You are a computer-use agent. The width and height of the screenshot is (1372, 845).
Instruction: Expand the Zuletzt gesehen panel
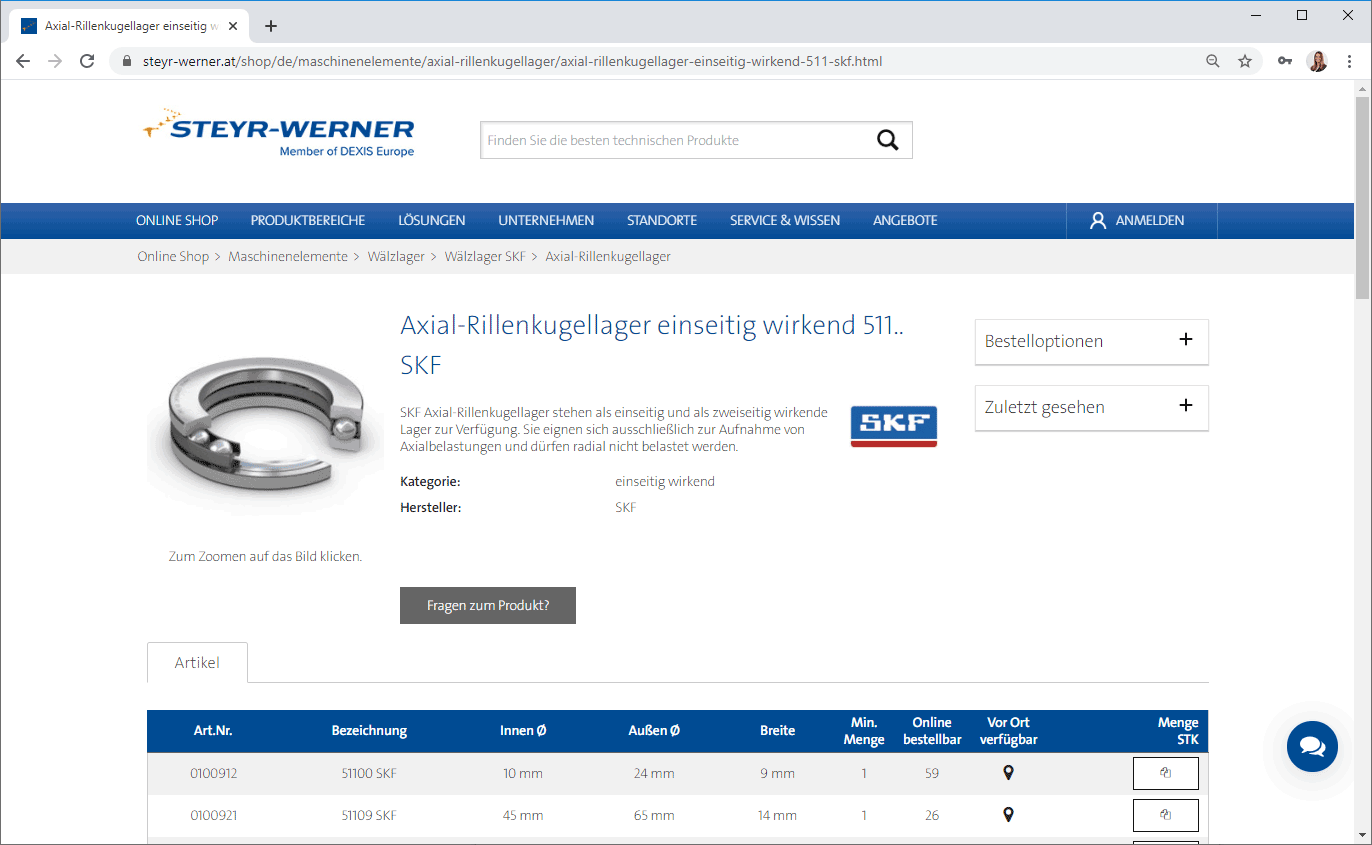(1091, 407)
